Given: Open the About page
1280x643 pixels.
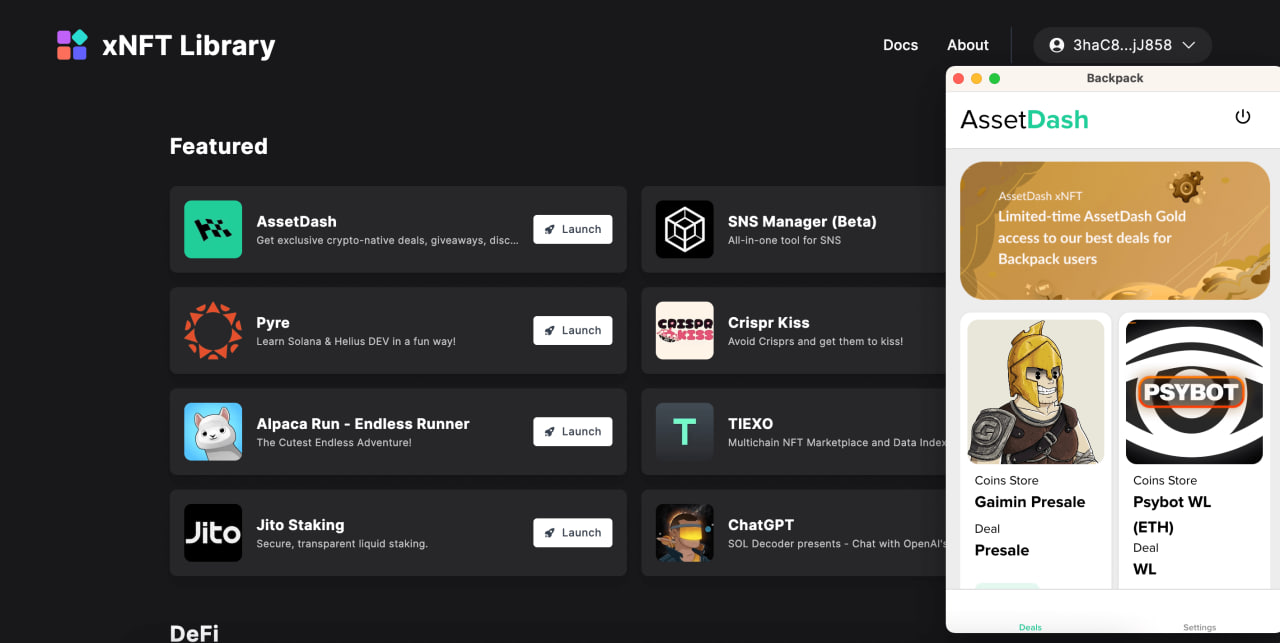Looking at the screenshot, I should [968, 45].
